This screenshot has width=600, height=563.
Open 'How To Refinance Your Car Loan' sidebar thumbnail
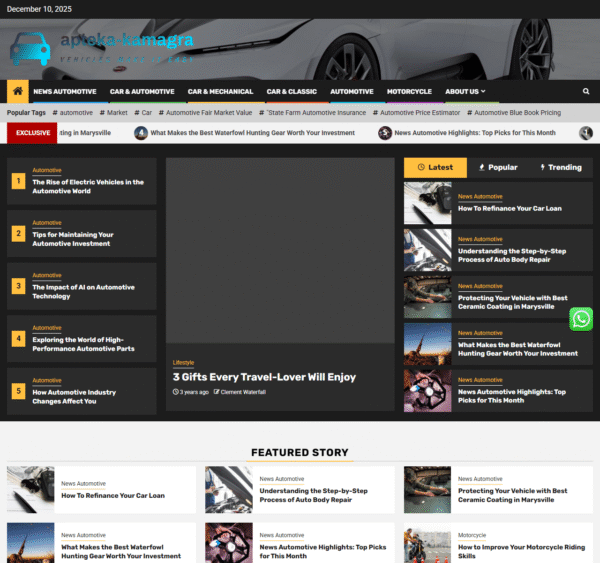[x=427, y=203]
